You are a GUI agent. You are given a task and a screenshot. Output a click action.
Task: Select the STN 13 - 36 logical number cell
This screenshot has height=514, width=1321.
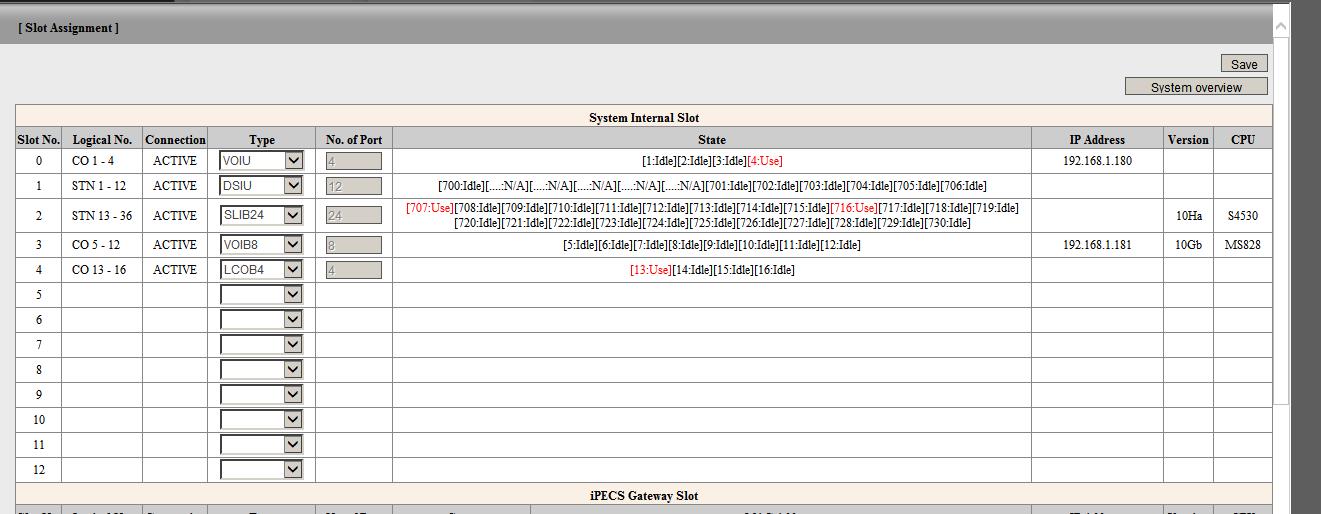[102, 216]
